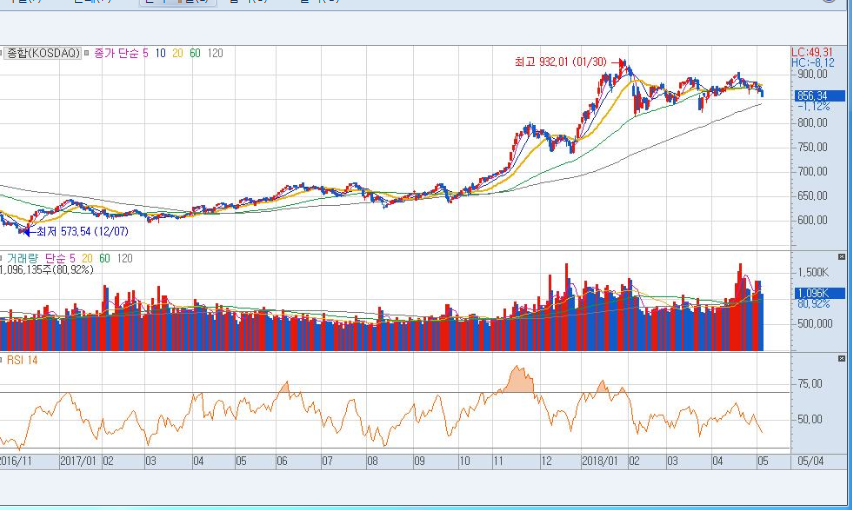Select the 60-period MA in volume legend
This screenshot has height=510, width=852.
(103, 258)
